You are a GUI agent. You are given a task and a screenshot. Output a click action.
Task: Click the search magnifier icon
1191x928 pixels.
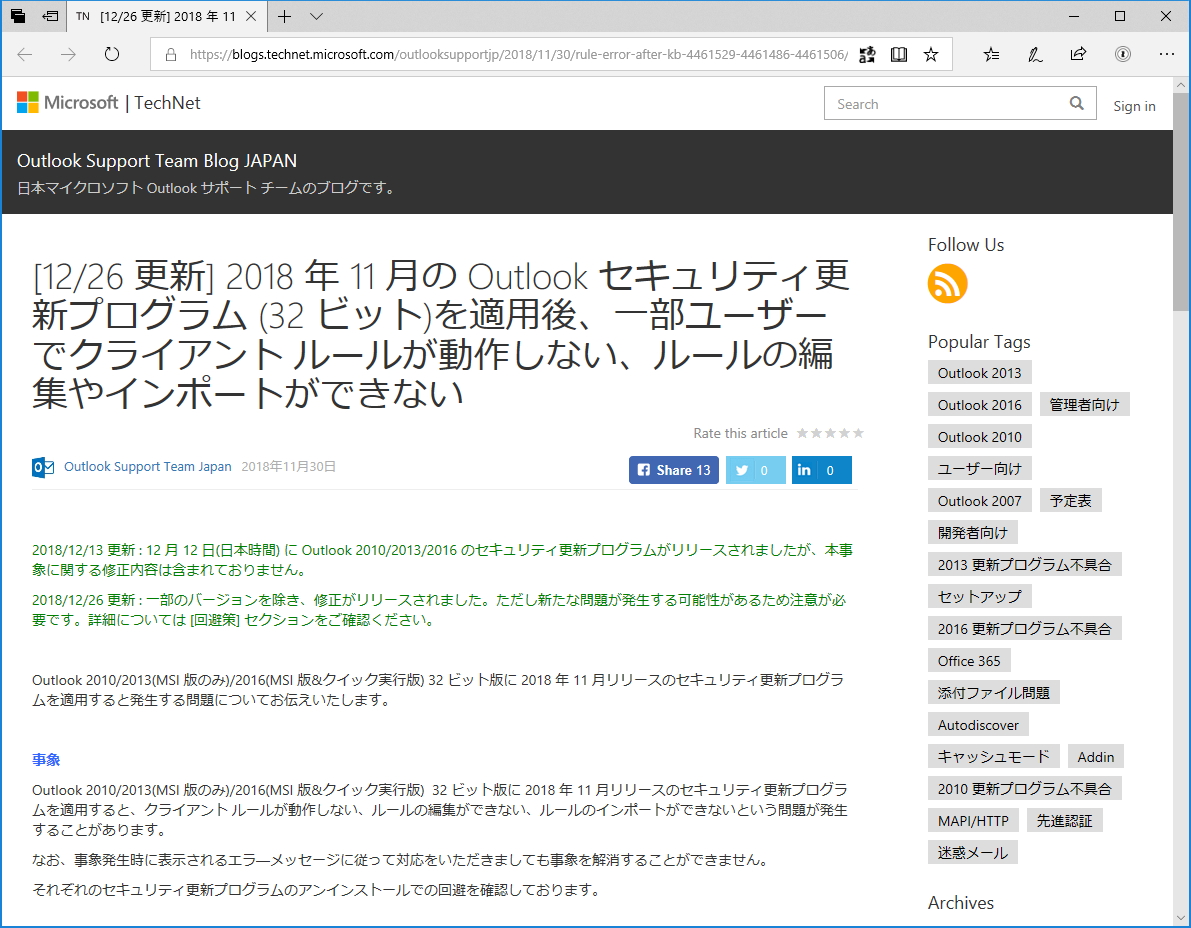(1077, 103)
